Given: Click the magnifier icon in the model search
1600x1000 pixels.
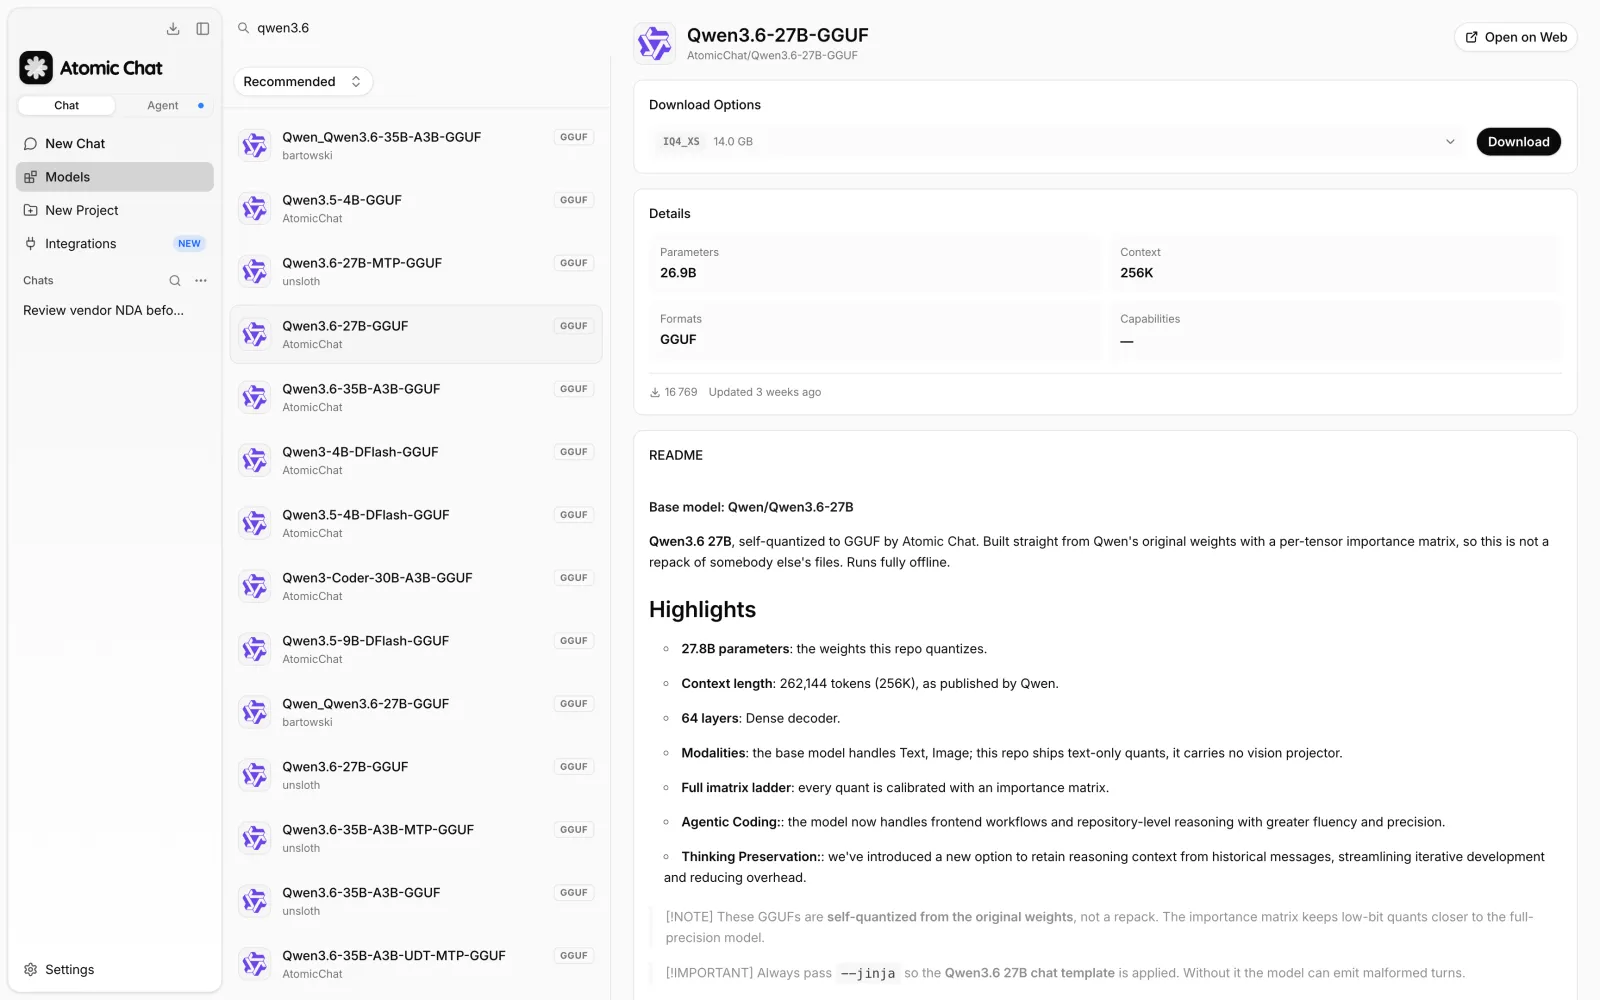Looking at the screenshot, I should click(243, 28).
